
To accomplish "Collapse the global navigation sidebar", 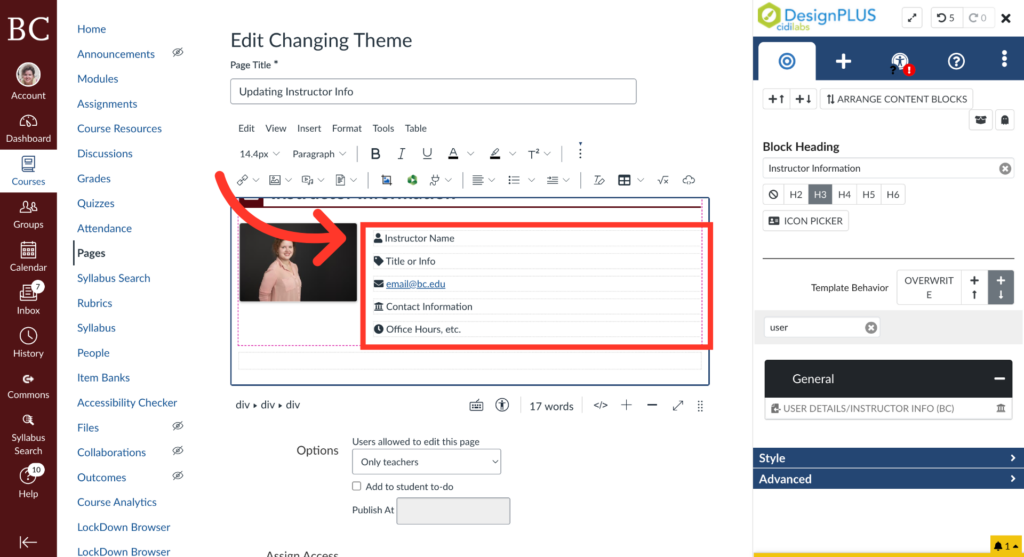I will point(28,542).
